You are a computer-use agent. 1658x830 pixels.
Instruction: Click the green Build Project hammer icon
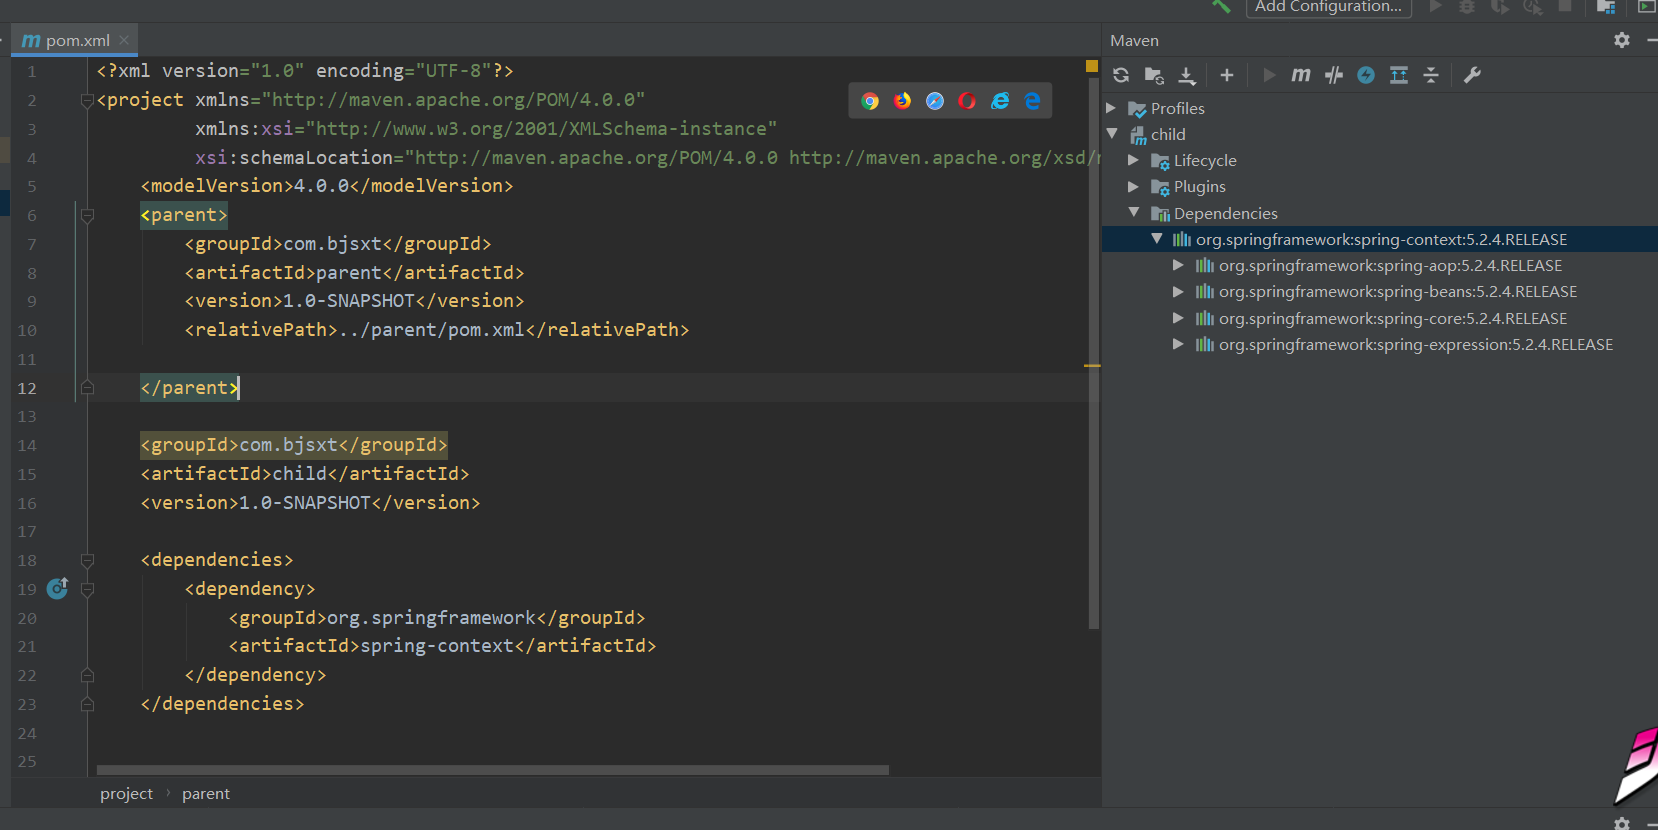pos(1221,6)
